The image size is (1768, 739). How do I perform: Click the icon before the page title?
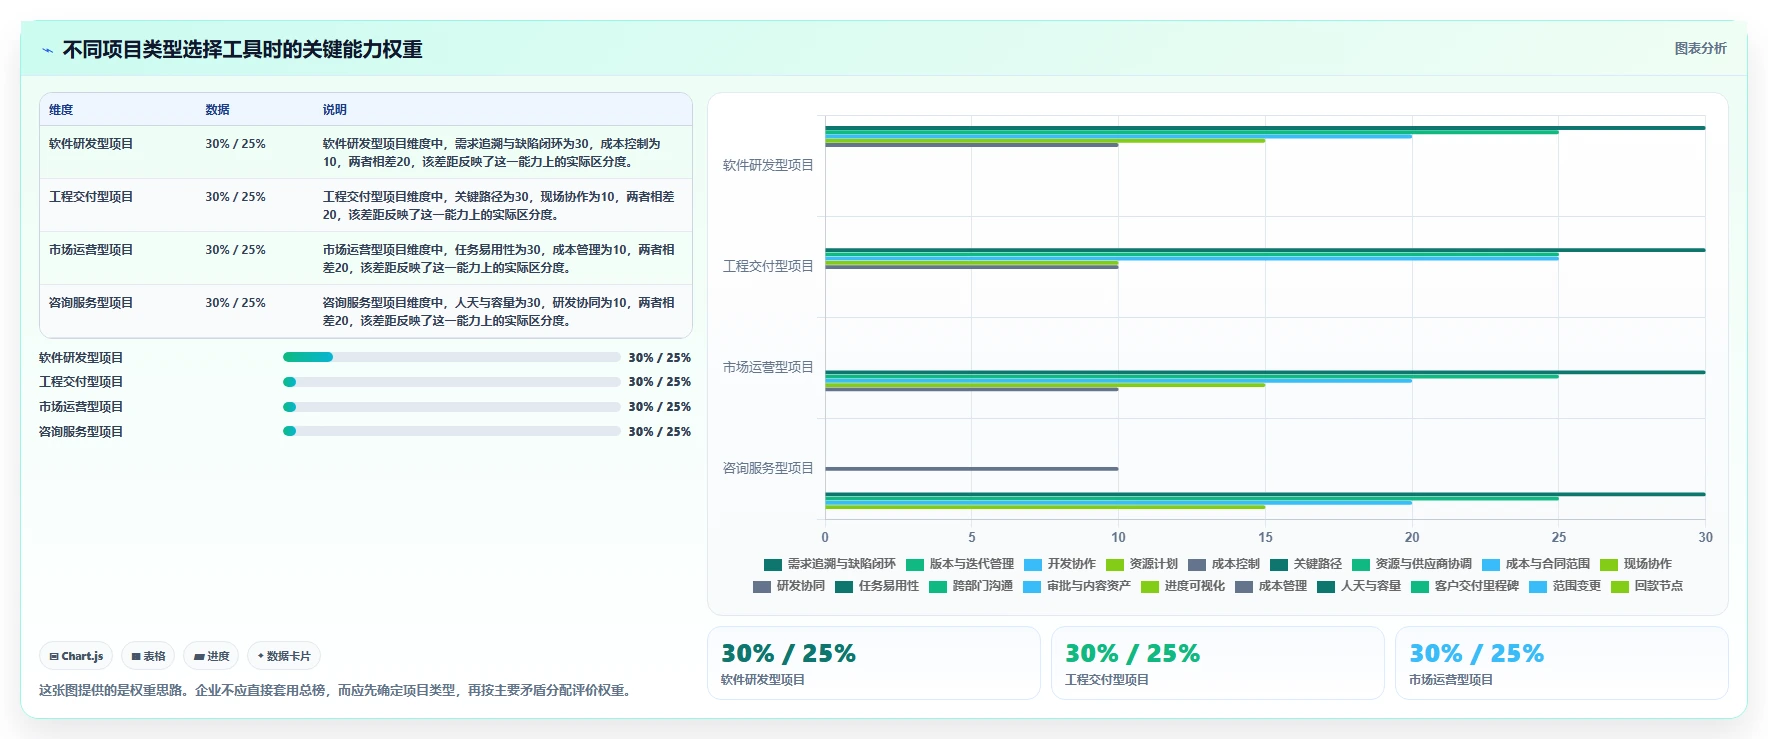[x=47, y=50]
